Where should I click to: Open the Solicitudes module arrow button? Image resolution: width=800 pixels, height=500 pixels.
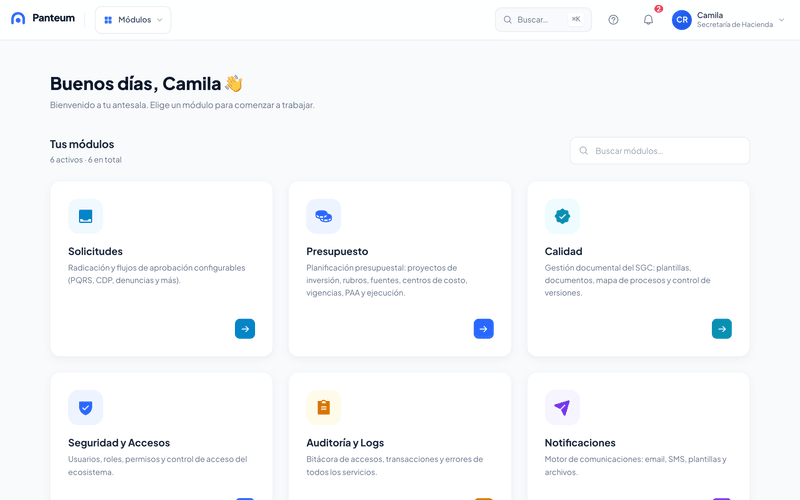(x=245, y=329)
